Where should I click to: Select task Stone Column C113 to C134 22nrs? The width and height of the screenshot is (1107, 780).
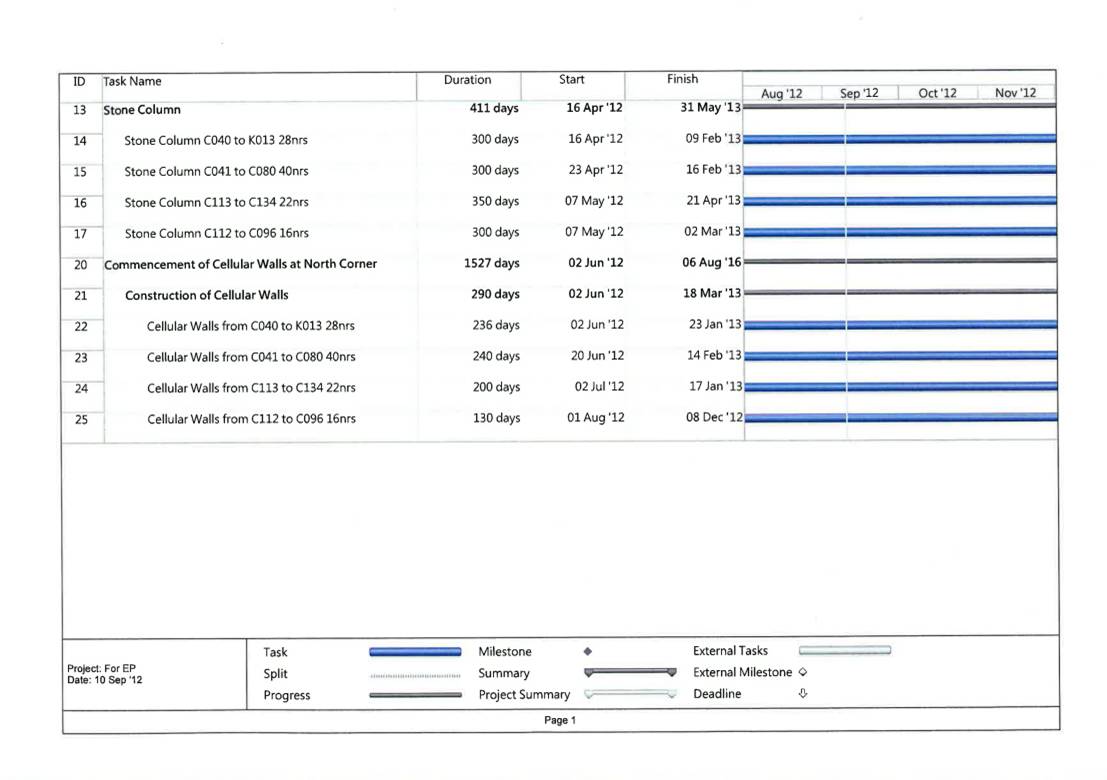coord(216,202)
